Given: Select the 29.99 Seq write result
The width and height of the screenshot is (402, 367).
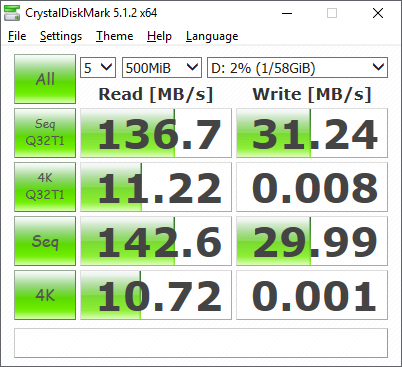Looking at the screenshot, I should click(312, 241).
